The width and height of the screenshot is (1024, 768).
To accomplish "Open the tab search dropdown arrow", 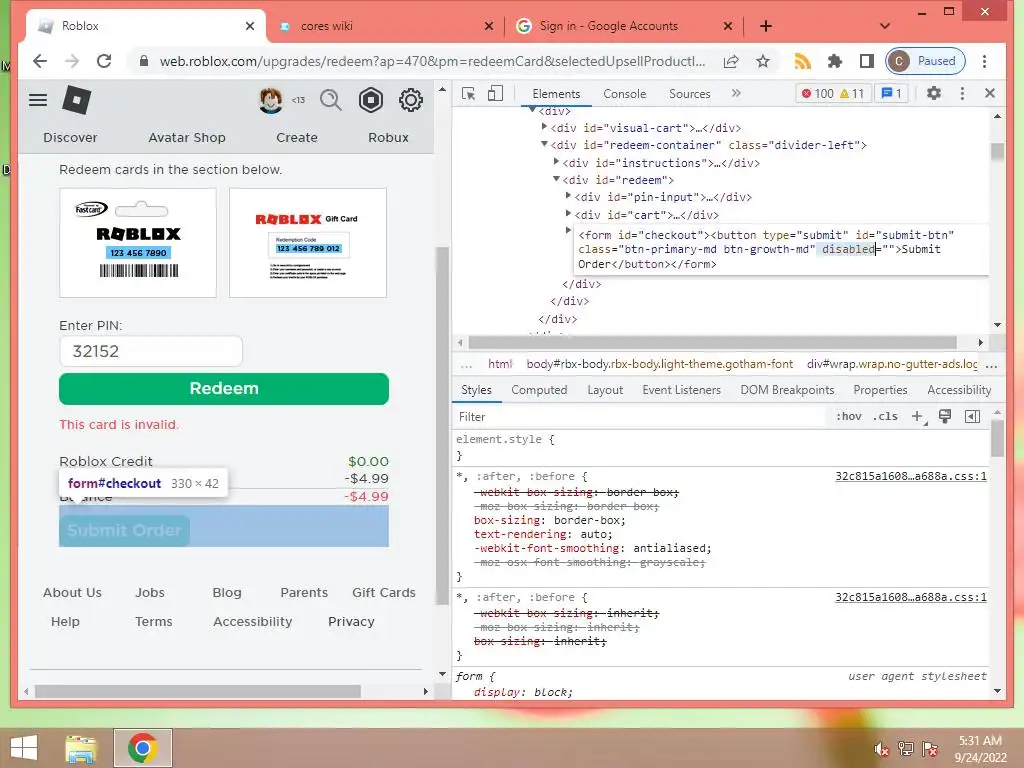I will point(884,26).
